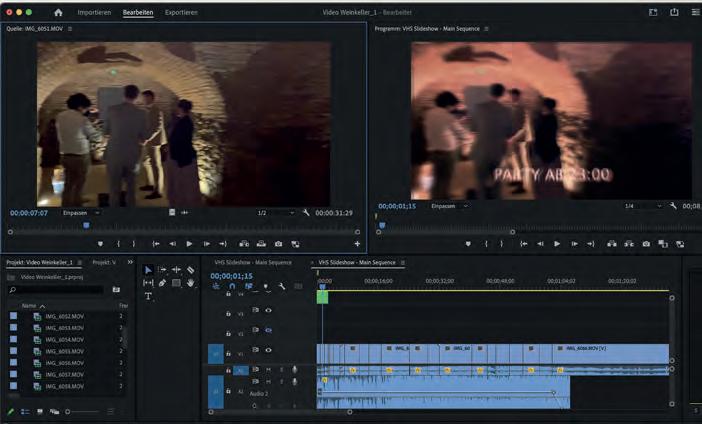This screenshot has width=702, height=424.
Task: Expand the project panel overflow chevrons
Action: point(131,262)
